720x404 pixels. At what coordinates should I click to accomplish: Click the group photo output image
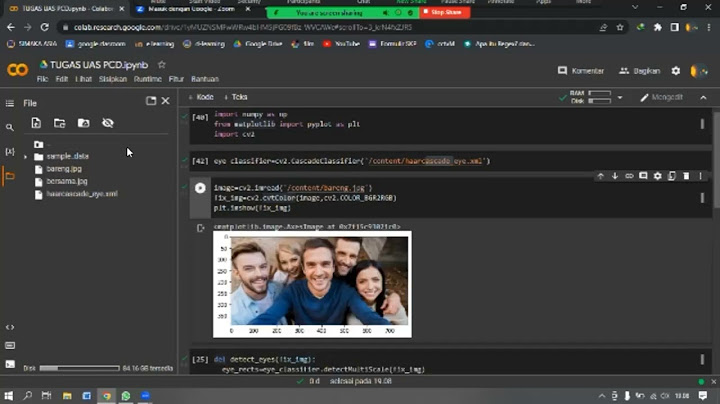tap(312, 284)
